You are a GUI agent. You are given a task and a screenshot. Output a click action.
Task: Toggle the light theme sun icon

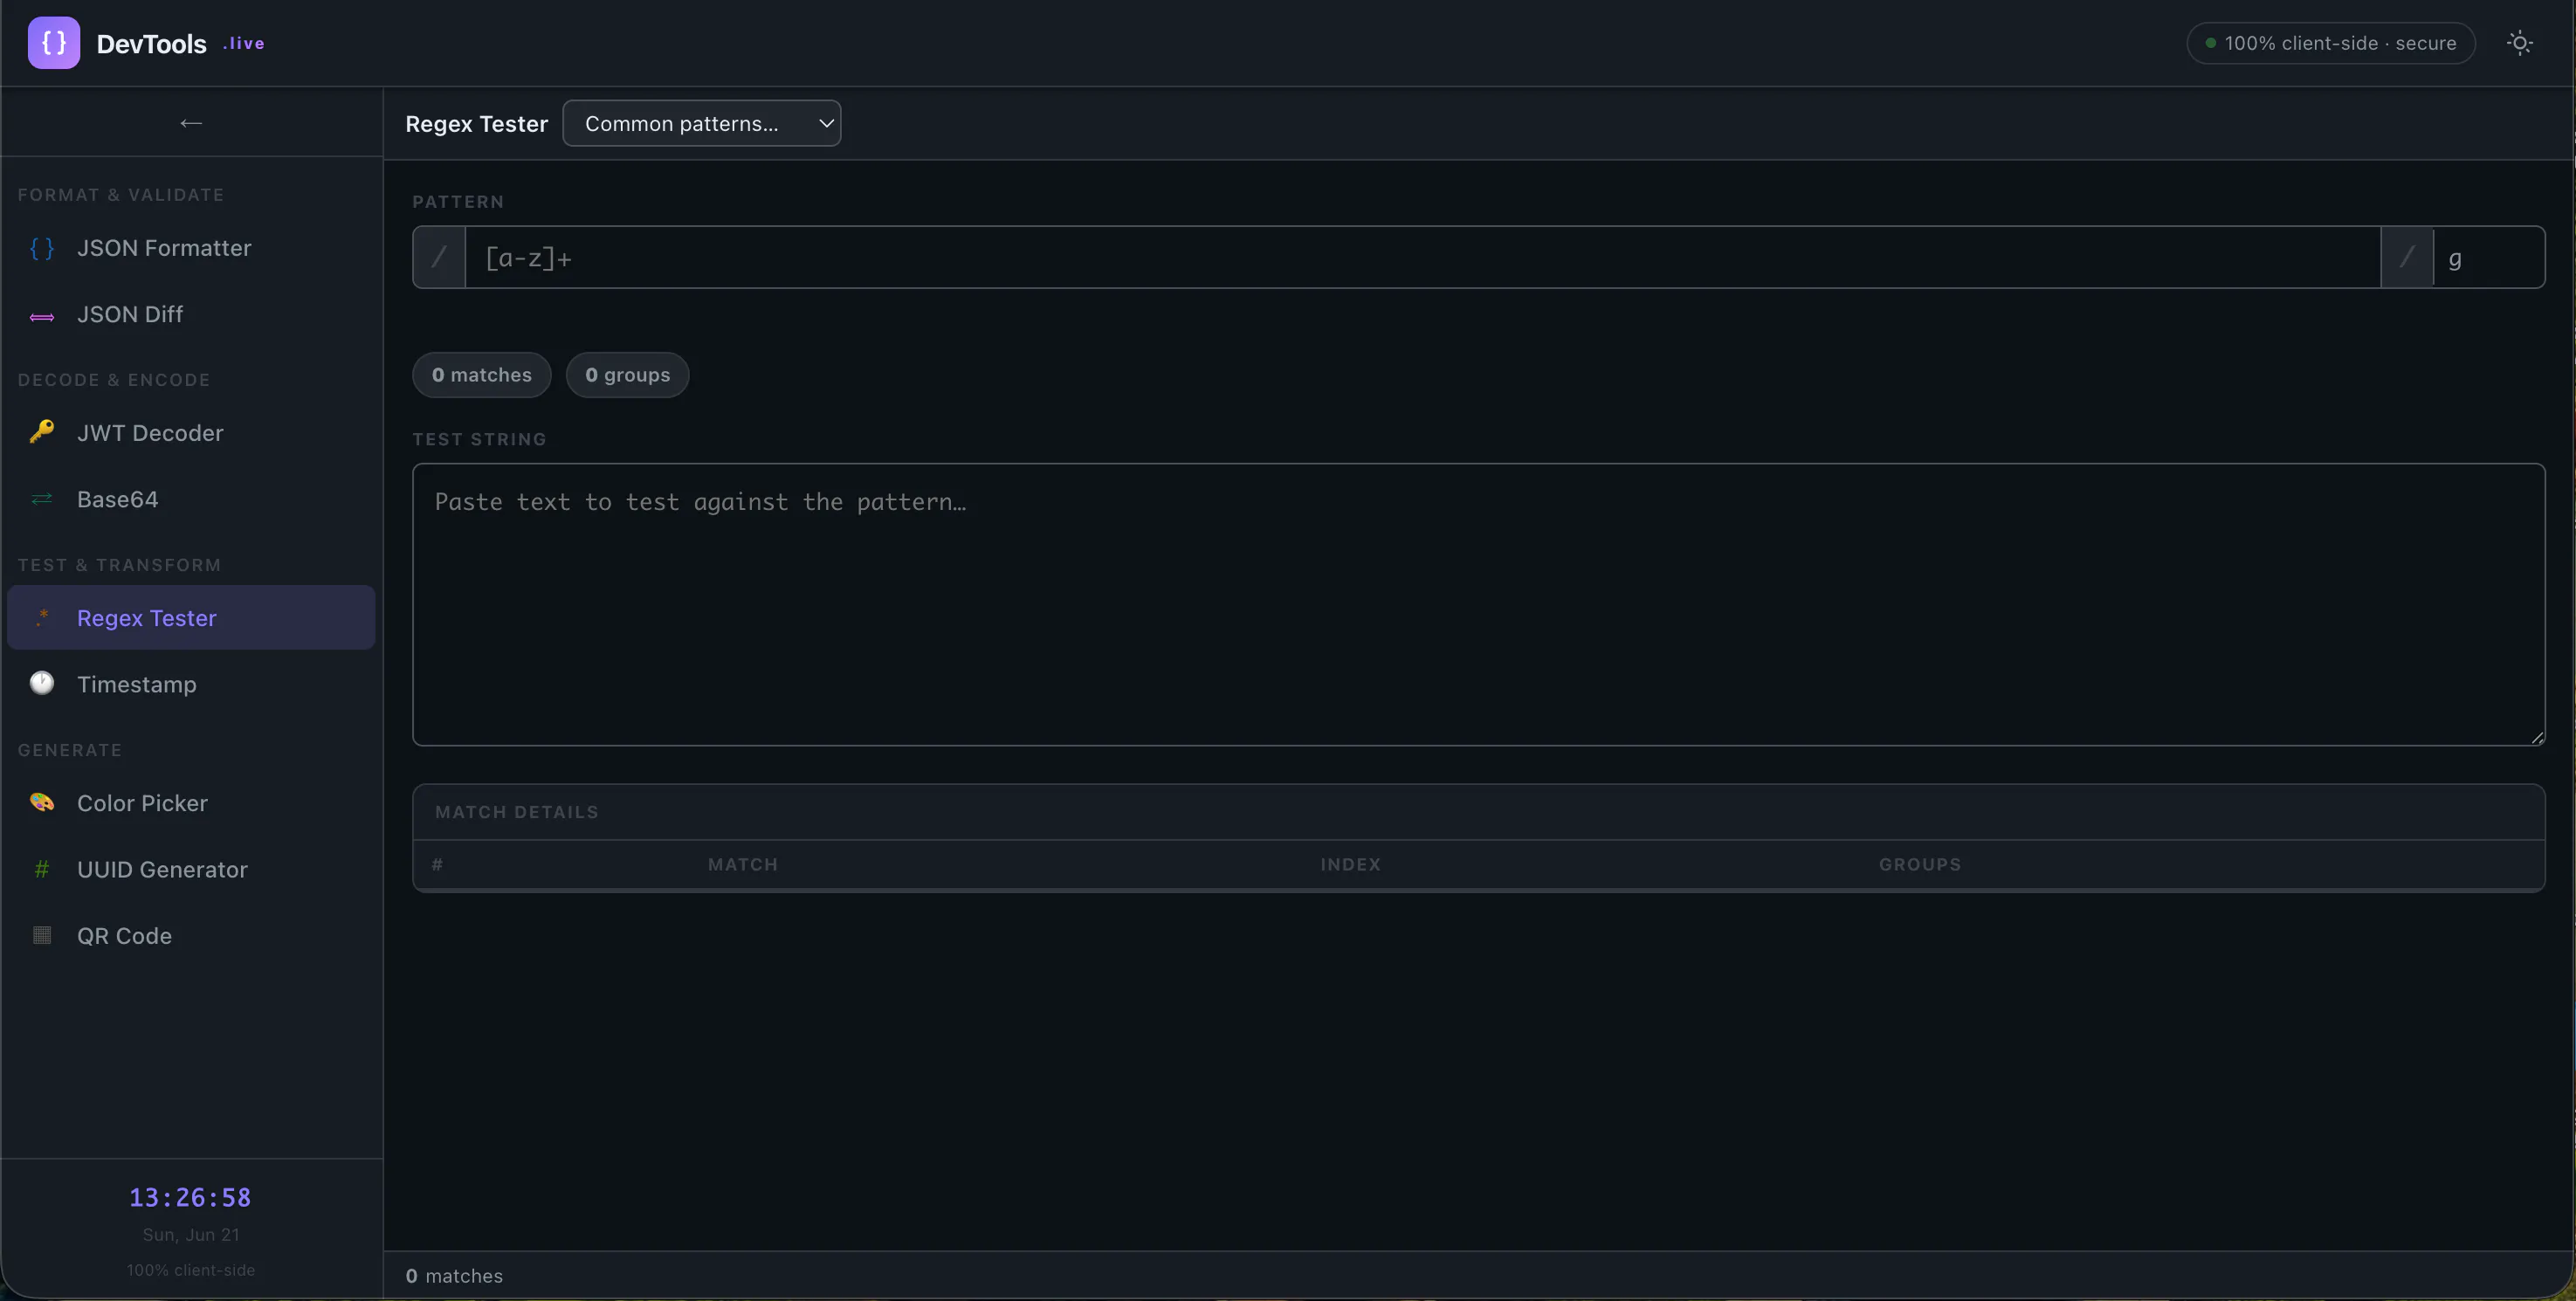(x=2519, y=43)
